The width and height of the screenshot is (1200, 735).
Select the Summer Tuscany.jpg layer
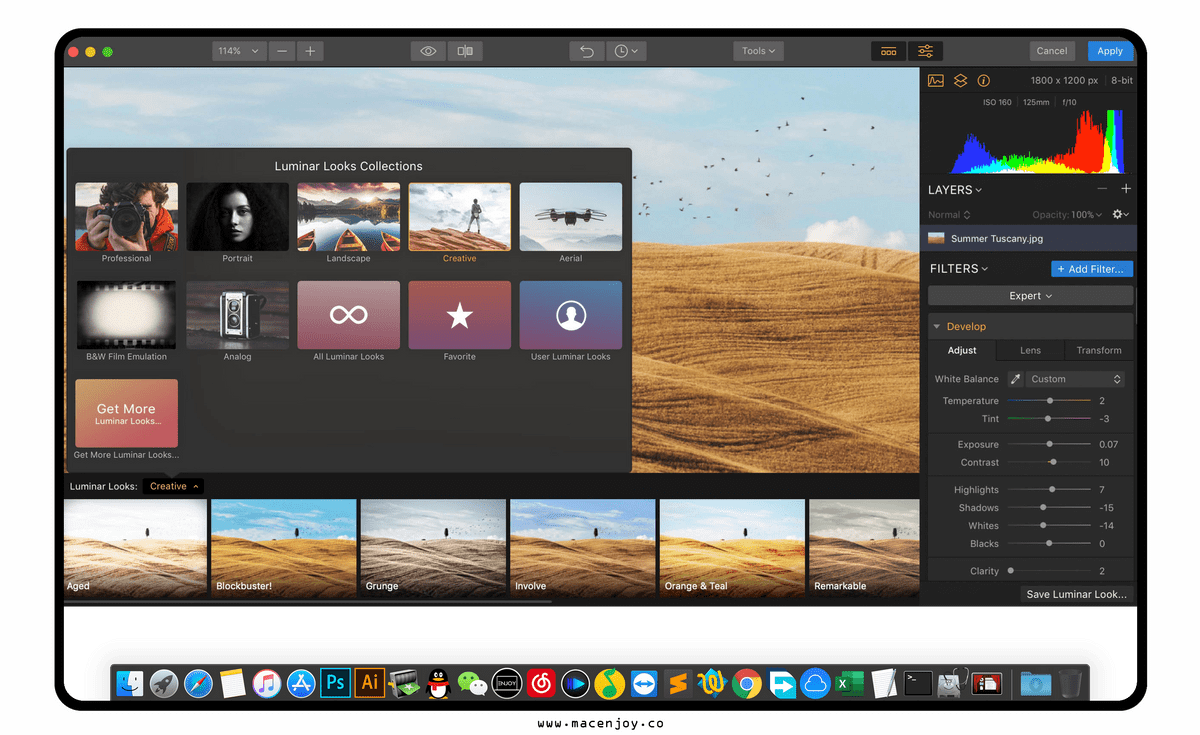coord(1028,239)
